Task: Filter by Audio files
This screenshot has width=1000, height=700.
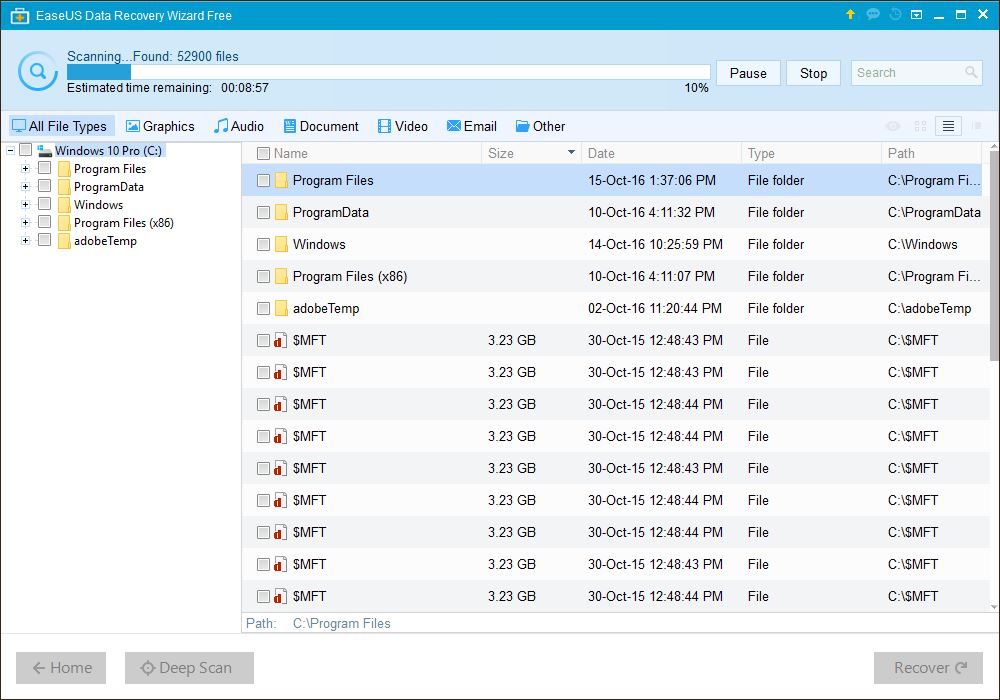Action: coord(239,126)
